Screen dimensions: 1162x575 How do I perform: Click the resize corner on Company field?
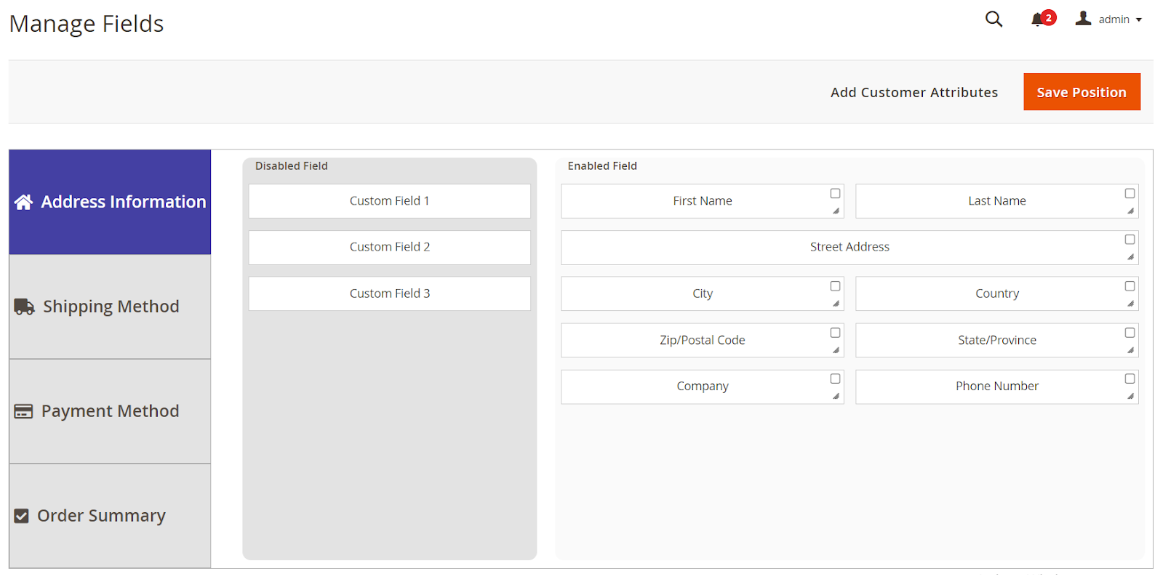[x=836, y=397]
